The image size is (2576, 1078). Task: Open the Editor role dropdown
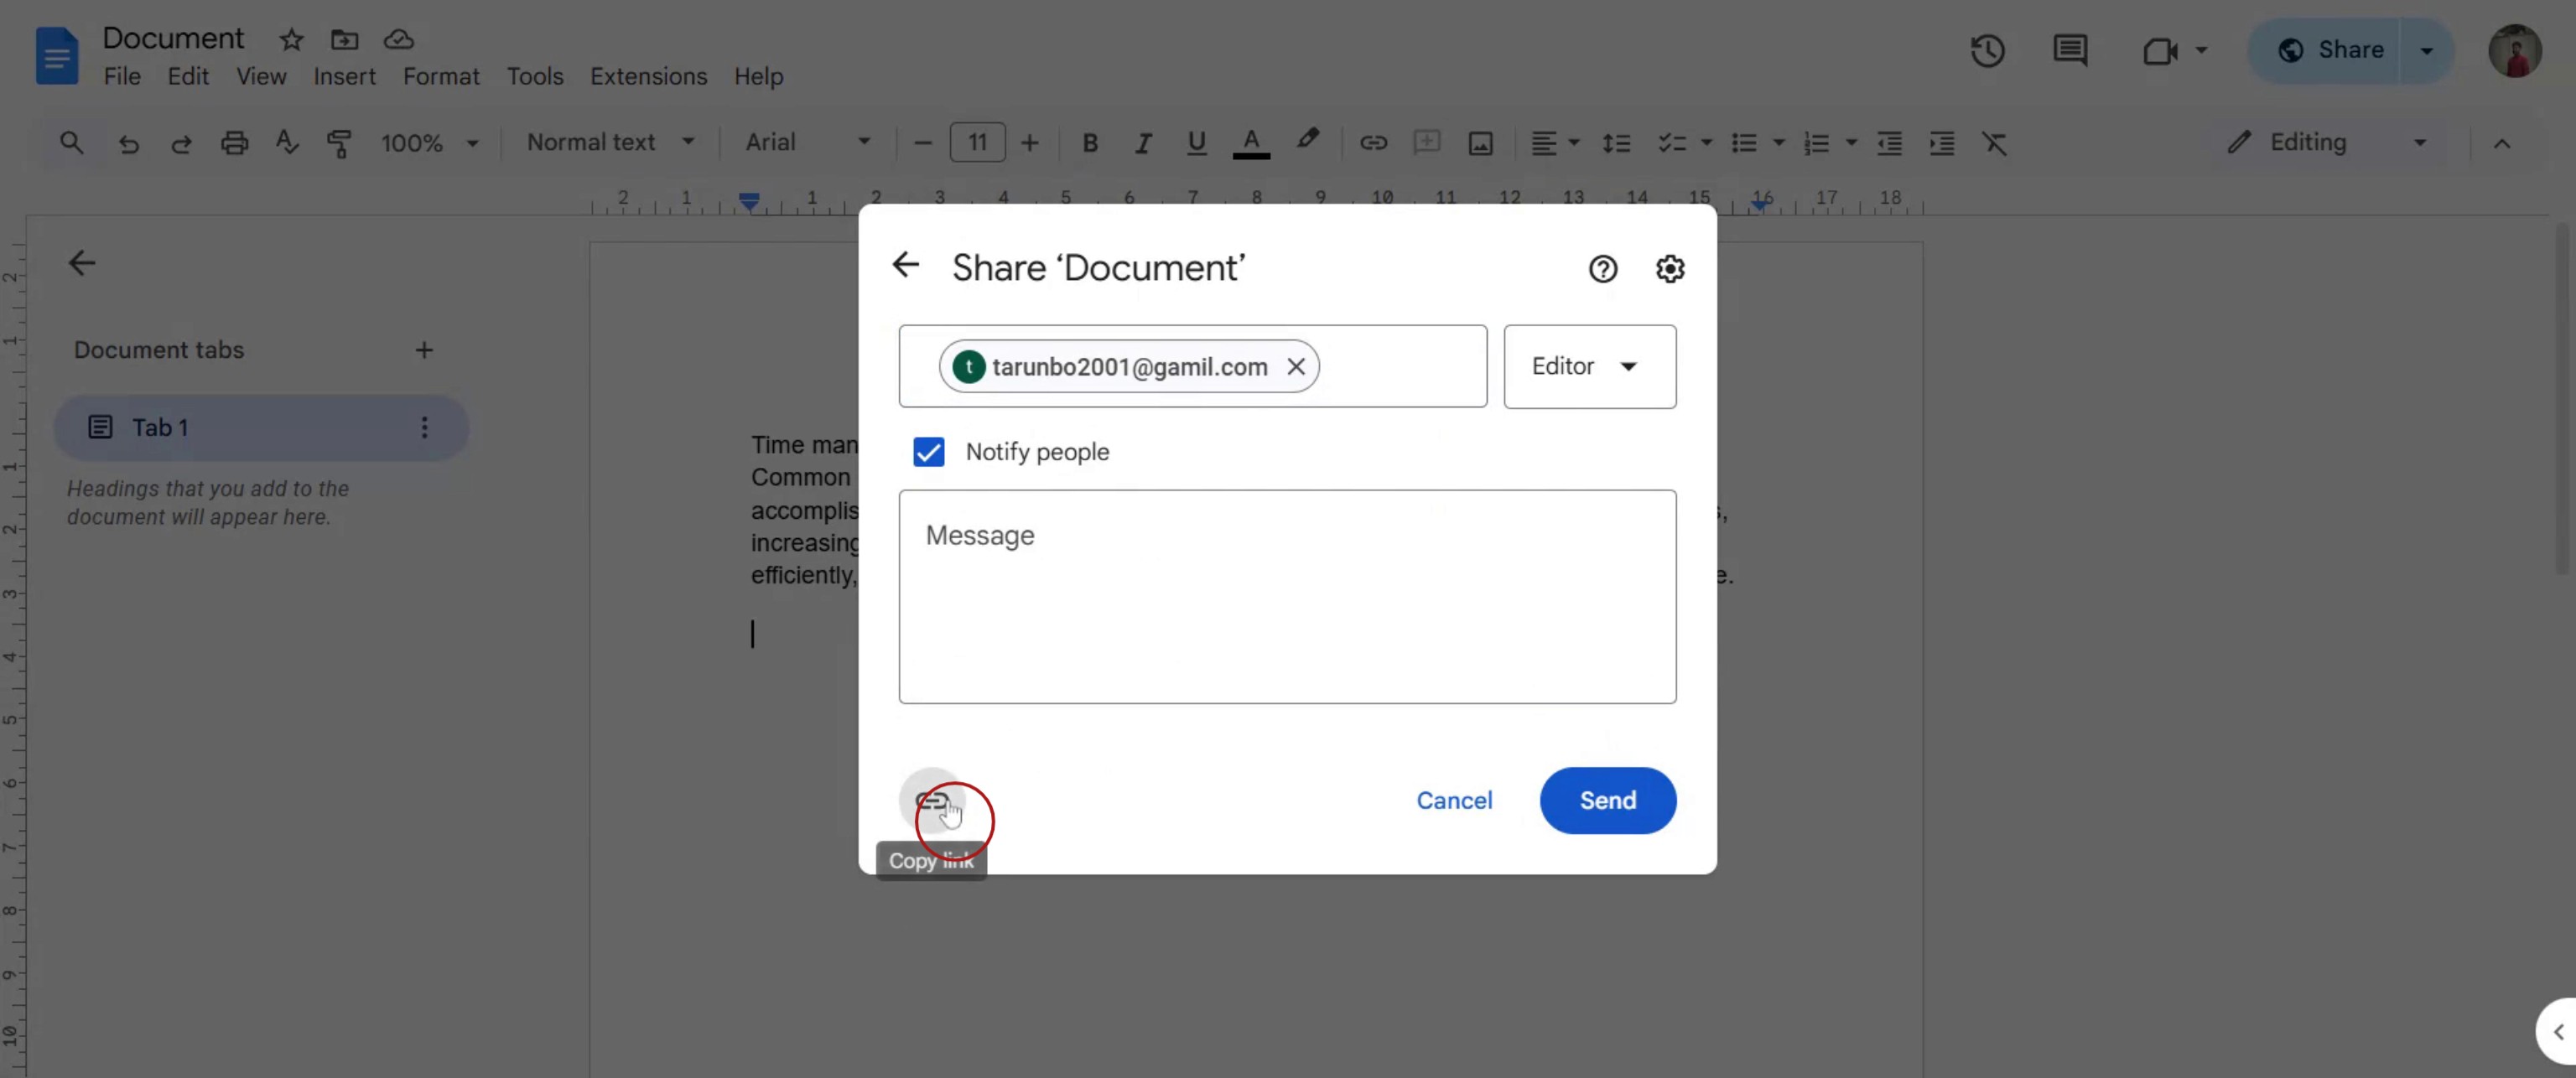point(1589,366)
